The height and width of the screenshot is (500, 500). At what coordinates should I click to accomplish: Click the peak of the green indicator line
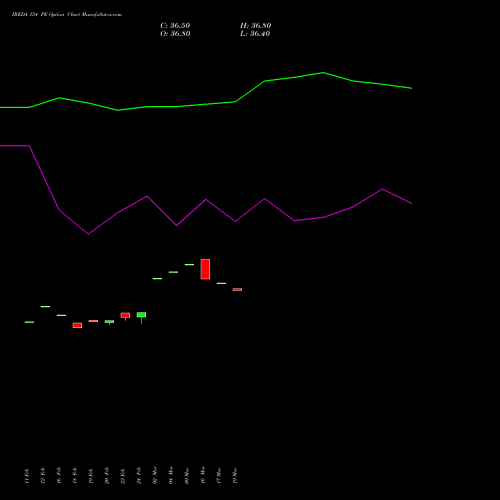click(x=323, y=72)
